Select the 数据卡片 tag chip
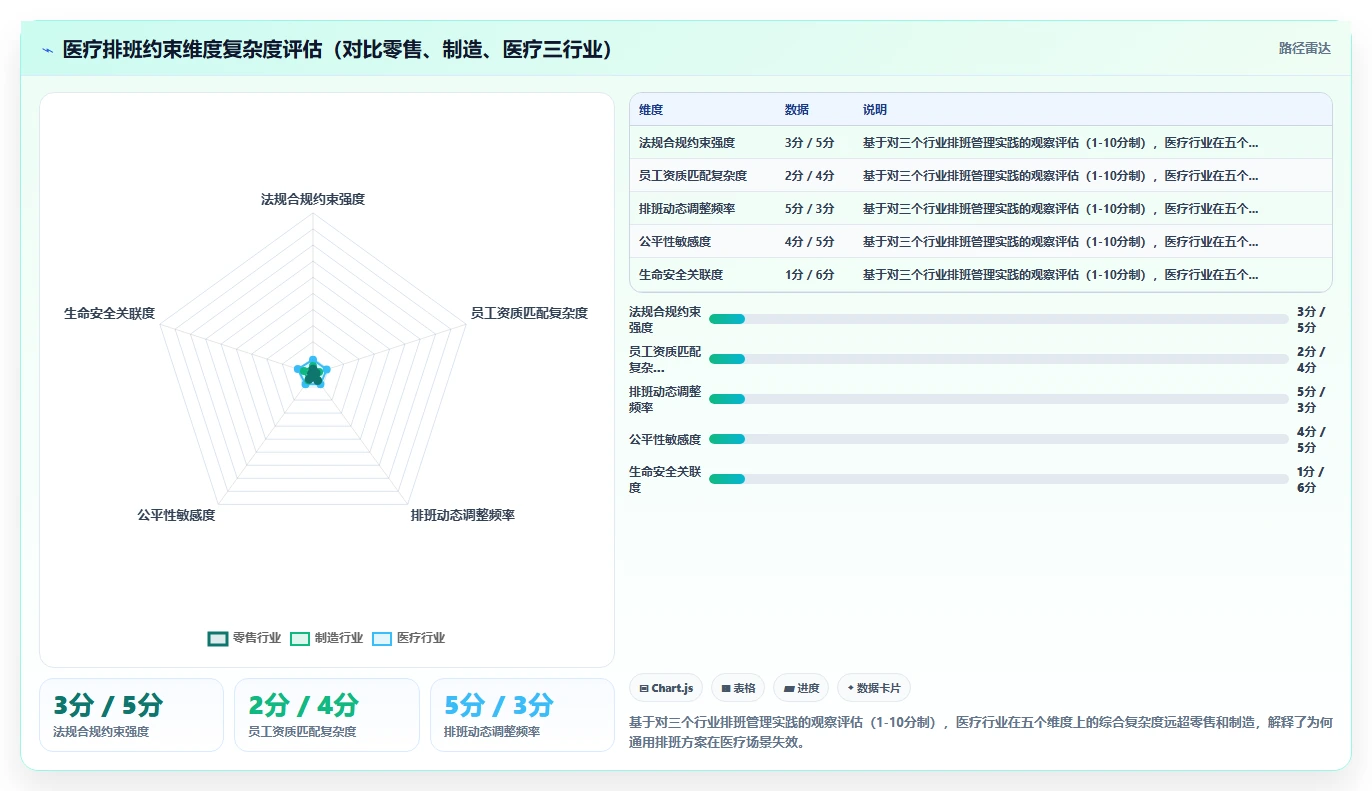This screenshot has height=791, width=1372. pos(874,688)
